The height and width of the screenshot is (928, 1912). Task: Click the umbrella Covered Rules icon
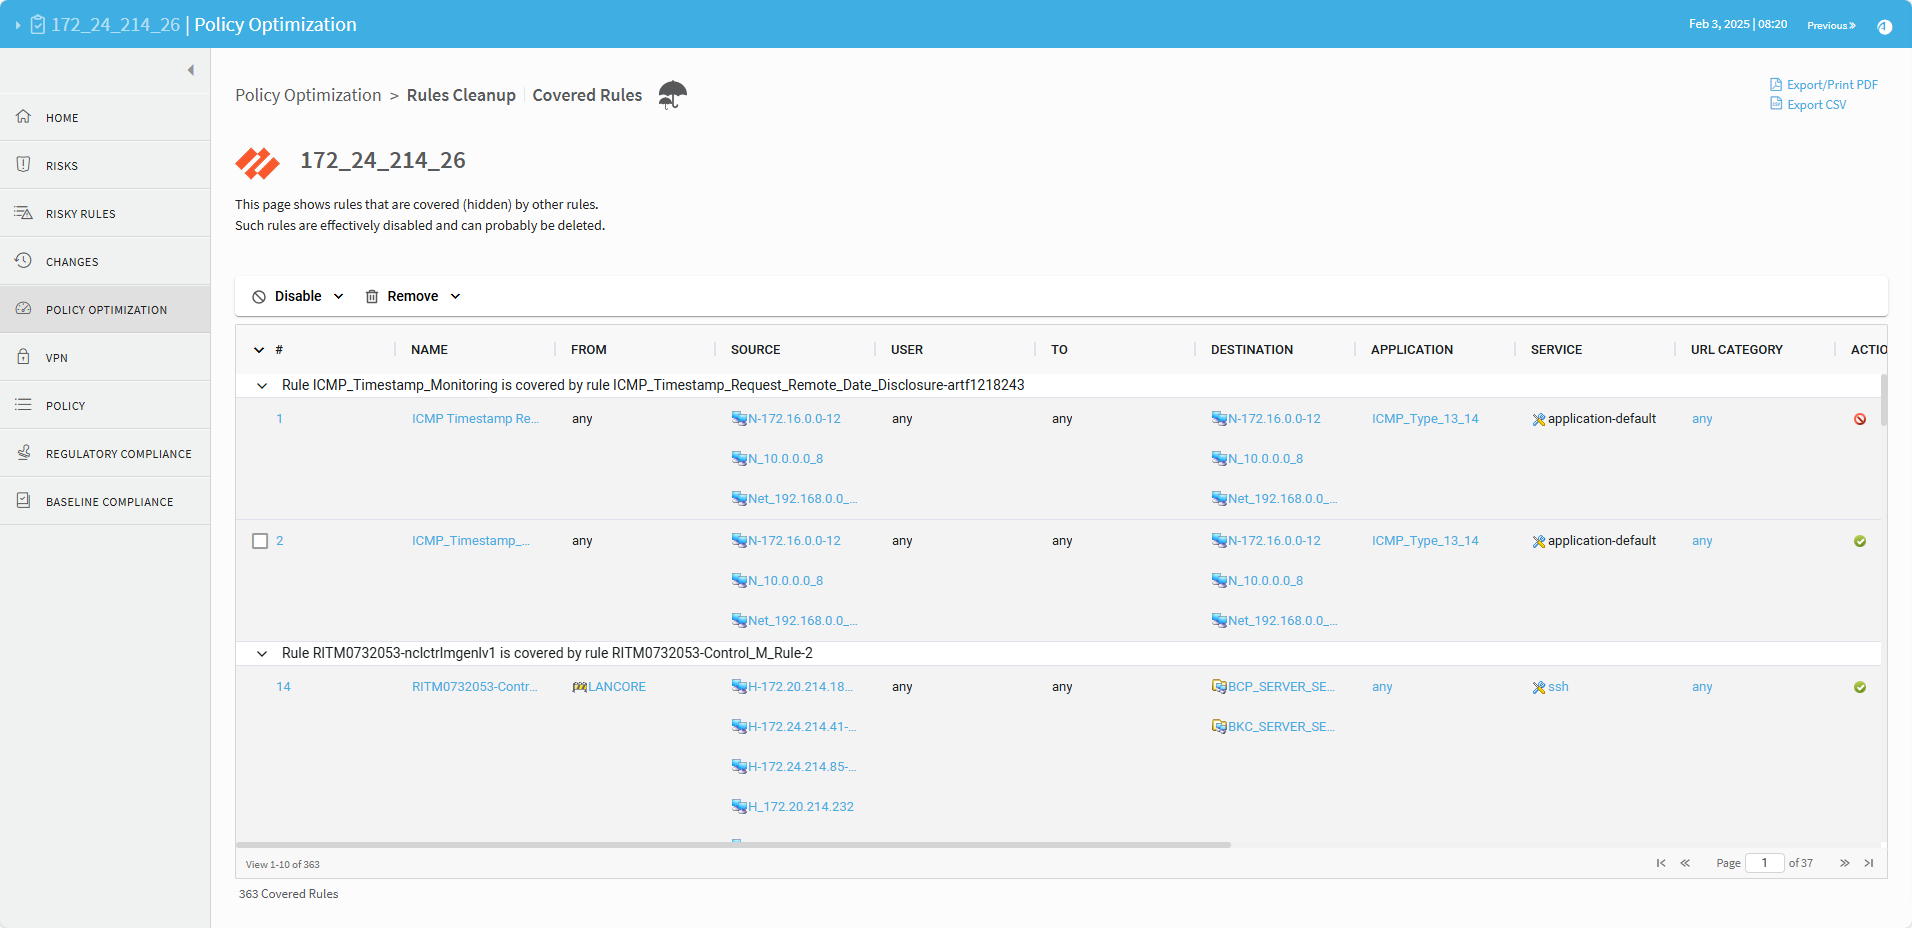click(x=672, y=95)
